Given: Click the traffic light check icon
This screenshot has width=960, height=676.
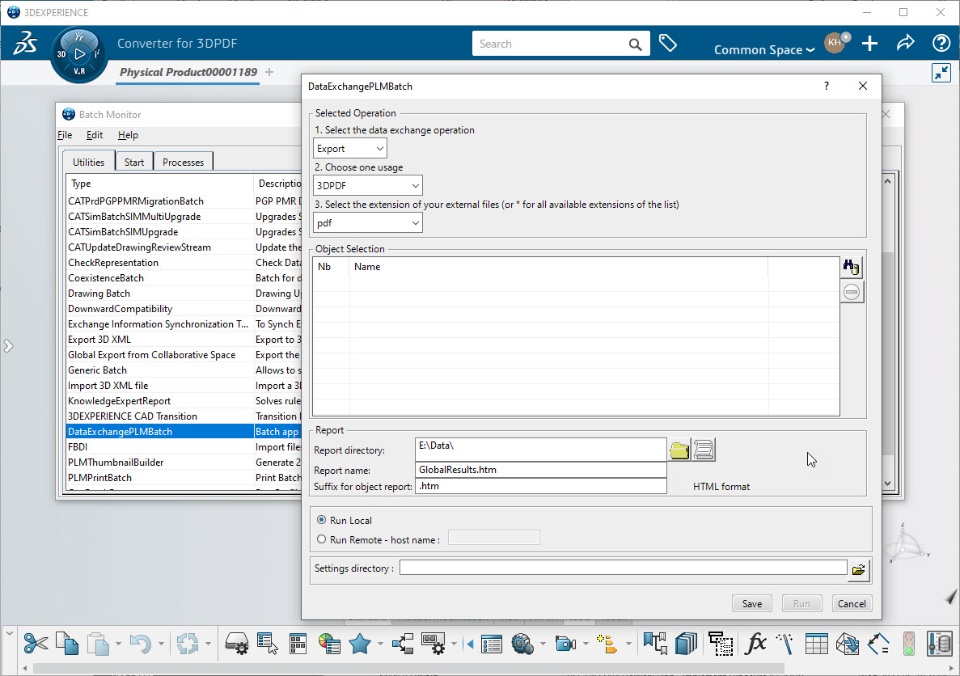Looking at the screenshot, I should 909,644.
